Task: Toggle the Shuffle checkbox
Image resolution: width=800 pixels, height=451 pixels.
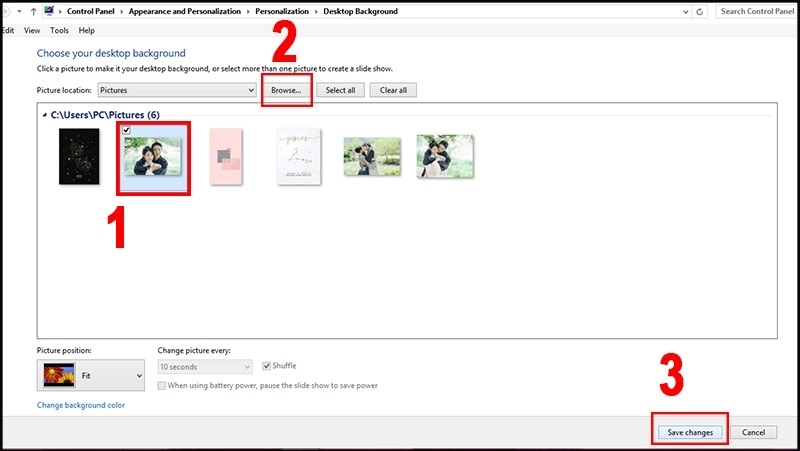Action: [x=266, y=366]
